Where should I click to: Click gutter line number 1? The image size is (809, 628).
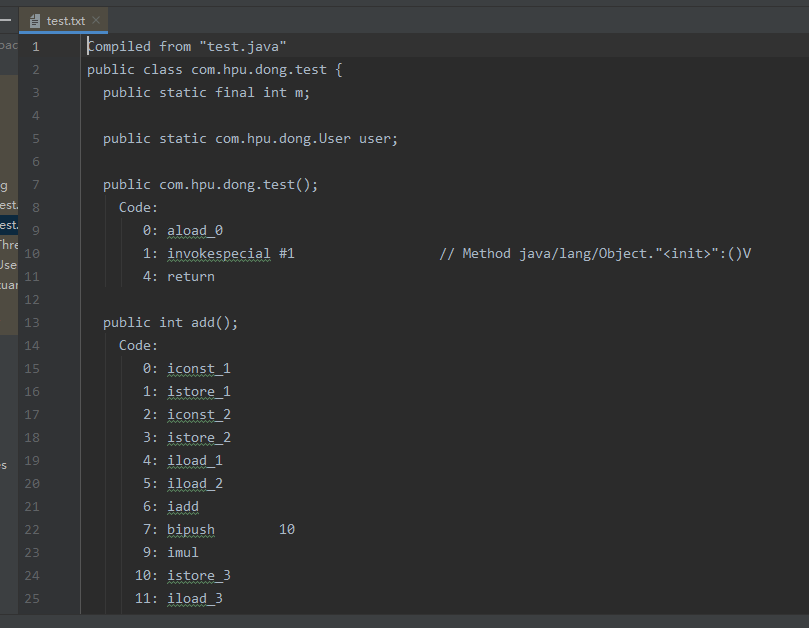[x=36, y=47]
